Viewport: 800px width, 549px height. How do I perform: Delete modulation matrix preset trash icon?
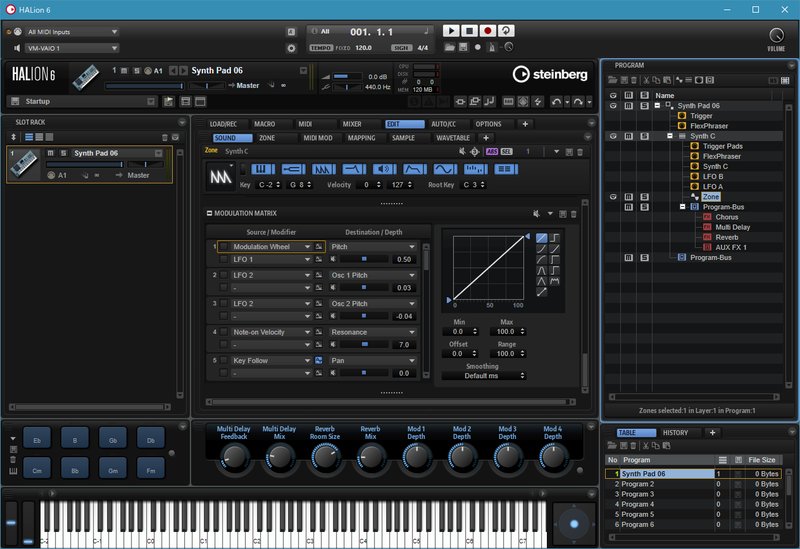[x=573, y=214]
